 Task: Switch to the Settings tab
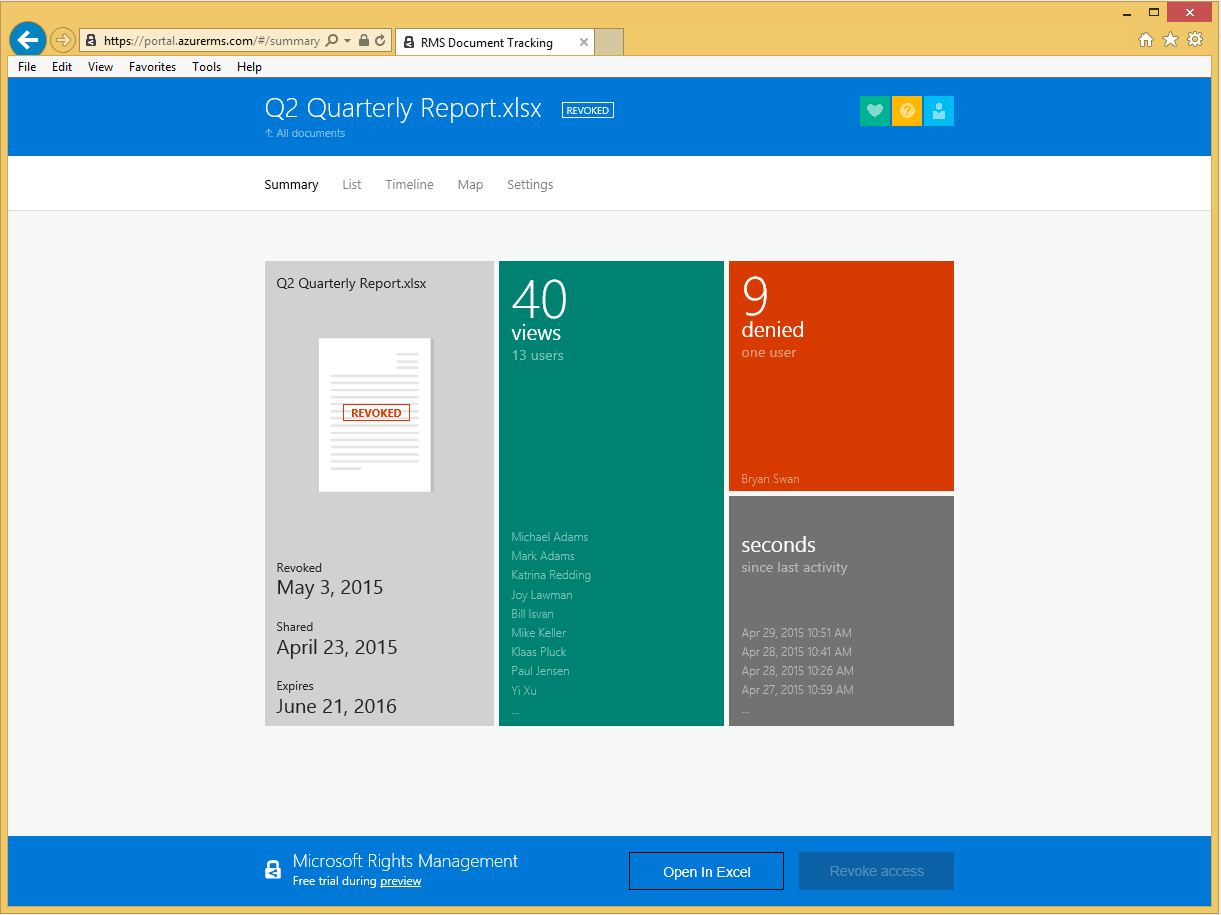[x=530, y=185]
